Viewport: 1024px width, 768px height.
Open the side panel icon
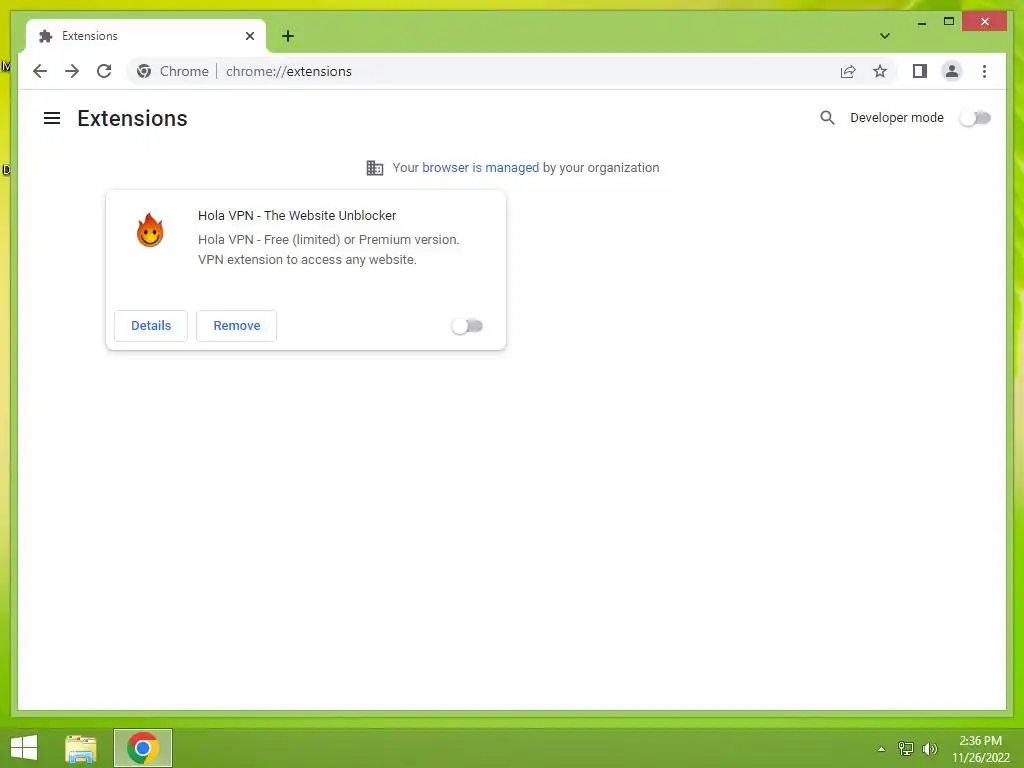pos(920,71)
